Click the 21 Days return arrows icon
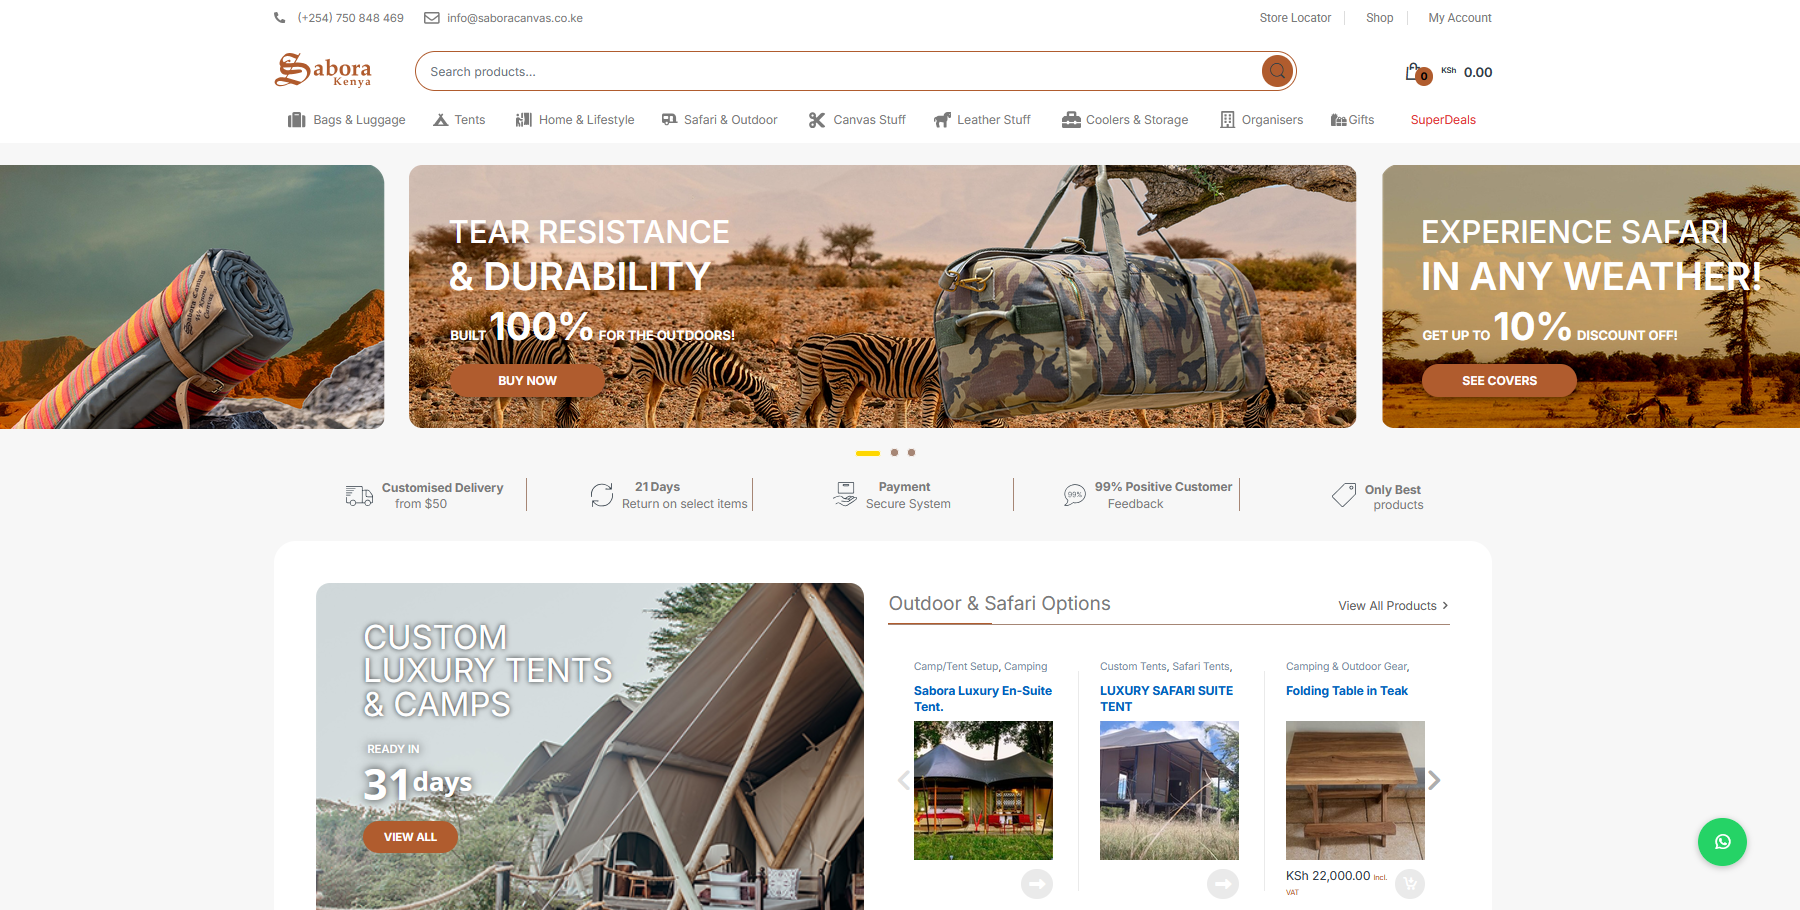The image size is (1800, 910). coord(602,495)
